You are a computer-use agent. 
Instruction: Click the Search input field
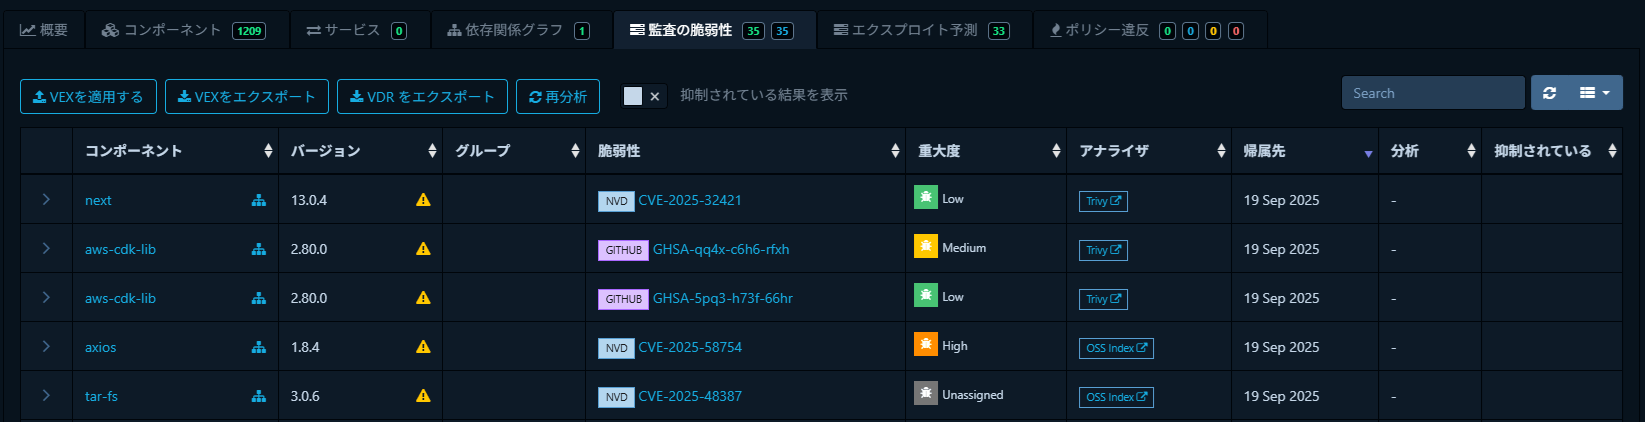click(1432, 93)
